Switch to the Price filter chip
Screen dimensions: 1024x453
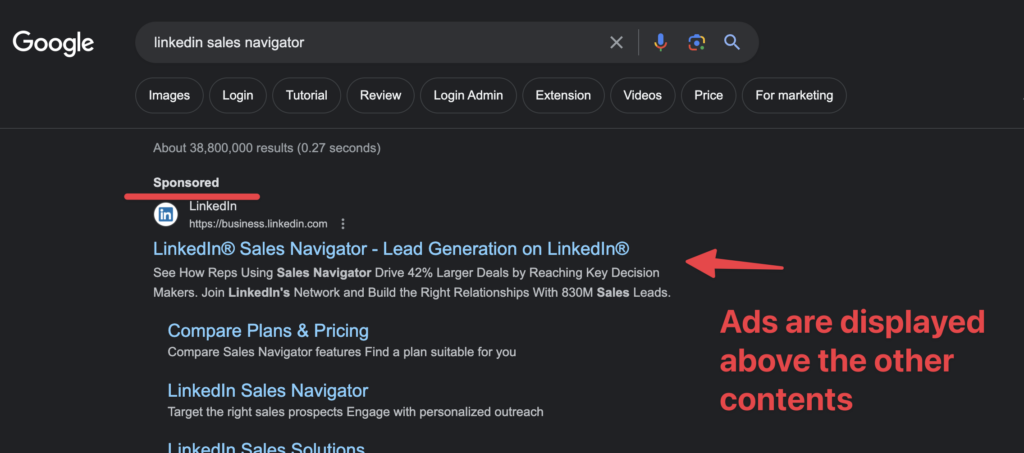coord(709,95)
